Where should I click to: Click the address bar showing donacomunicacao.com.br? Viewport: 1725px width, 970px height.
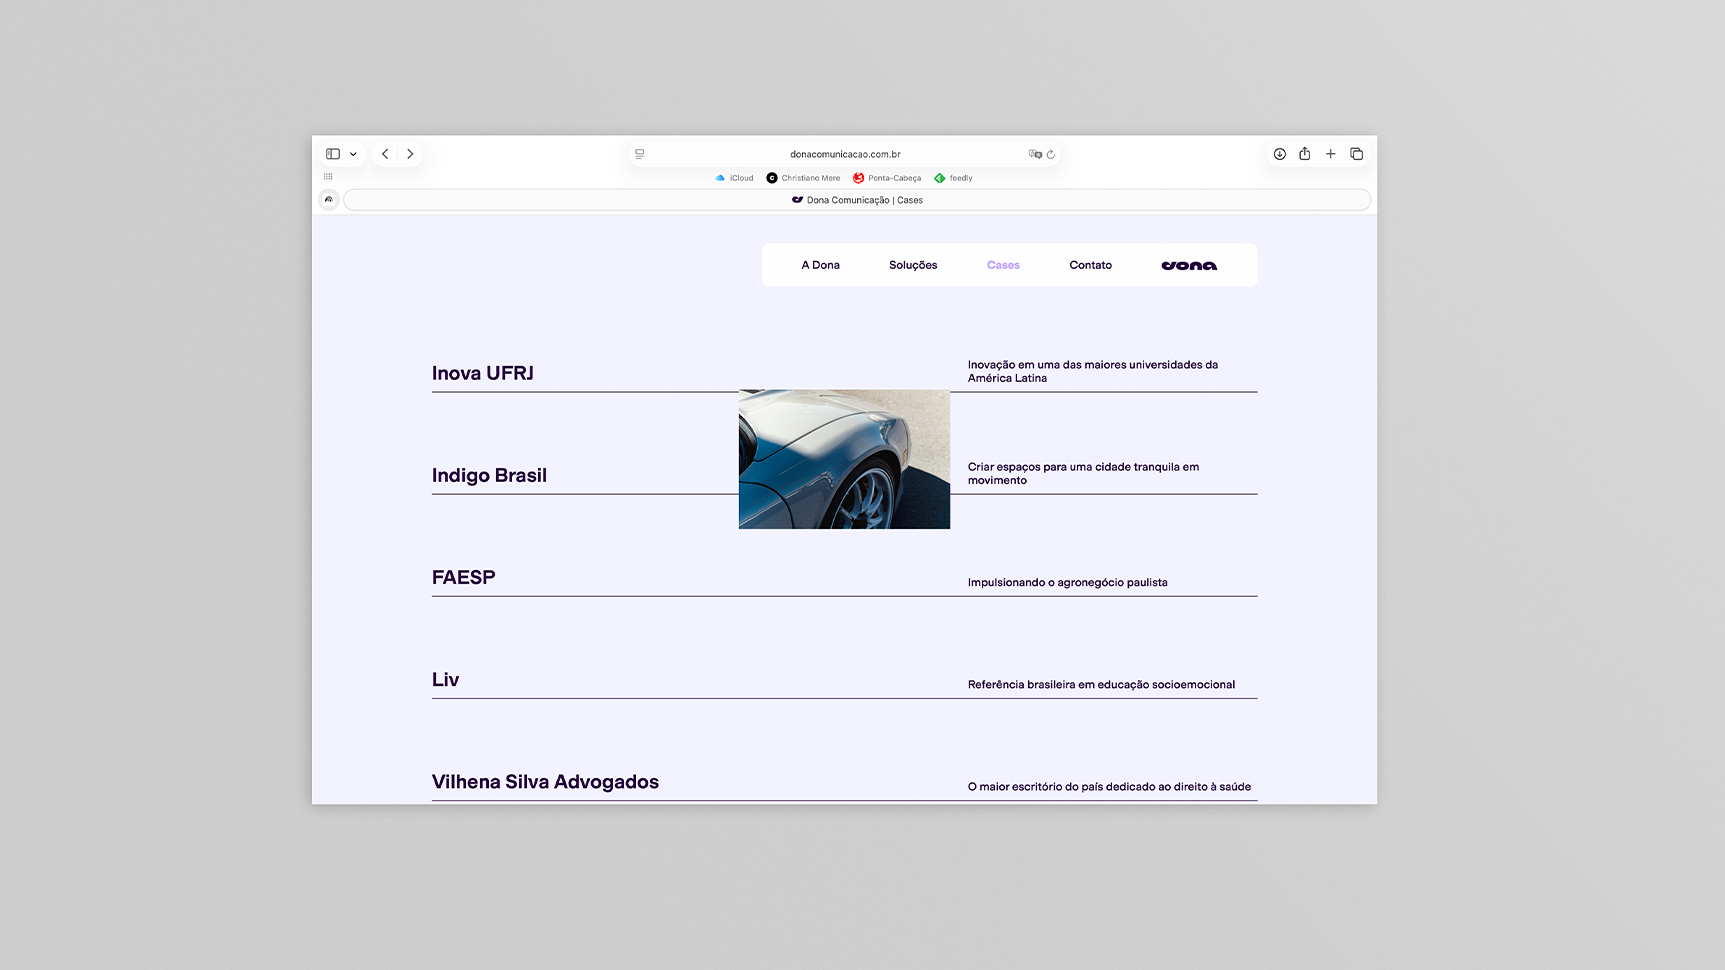(845, 154)
